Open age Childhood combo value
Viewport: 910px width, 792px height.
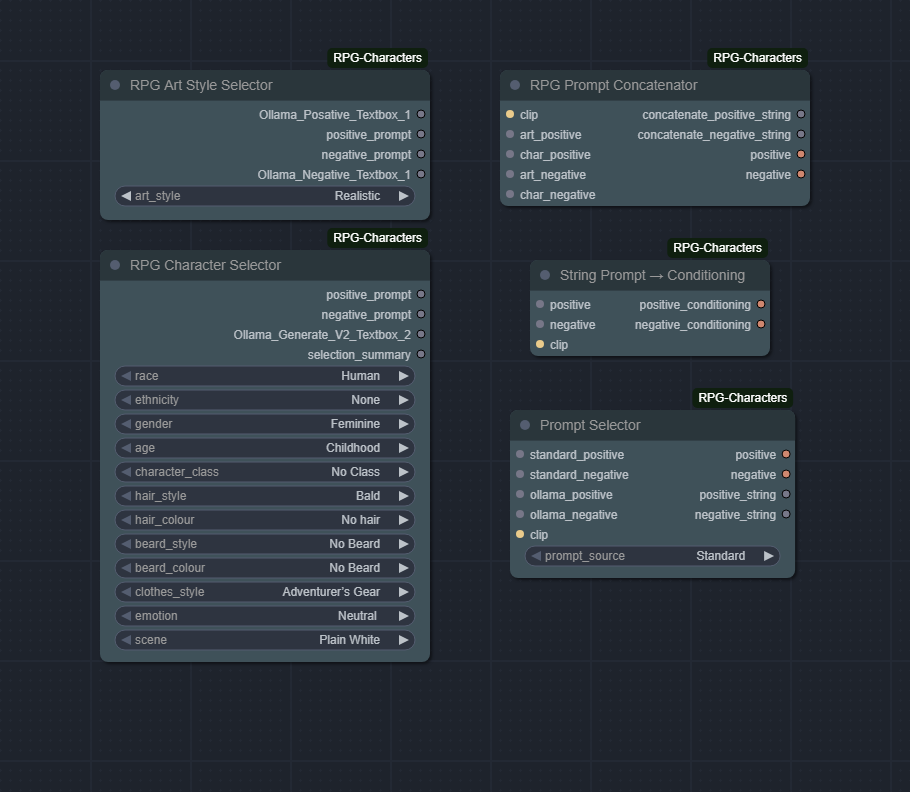point(353,448)
